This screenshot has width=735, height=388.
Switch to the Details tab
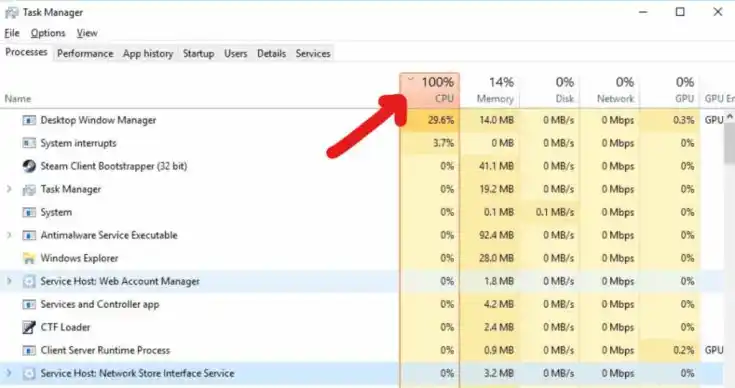tap(271, 54)
